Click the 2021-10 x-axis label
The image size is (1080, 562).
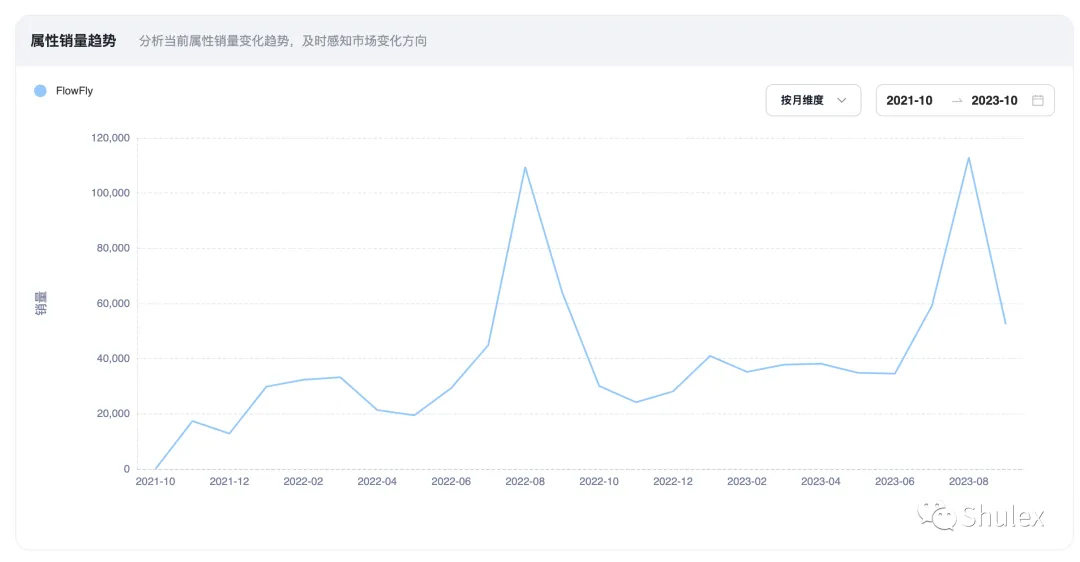(155, 481)
